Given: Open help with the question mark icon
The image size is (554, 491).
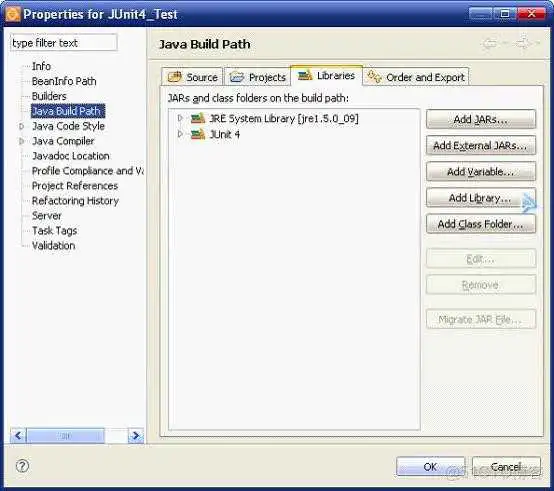Looking at the screenshot, I should point(22,466).
